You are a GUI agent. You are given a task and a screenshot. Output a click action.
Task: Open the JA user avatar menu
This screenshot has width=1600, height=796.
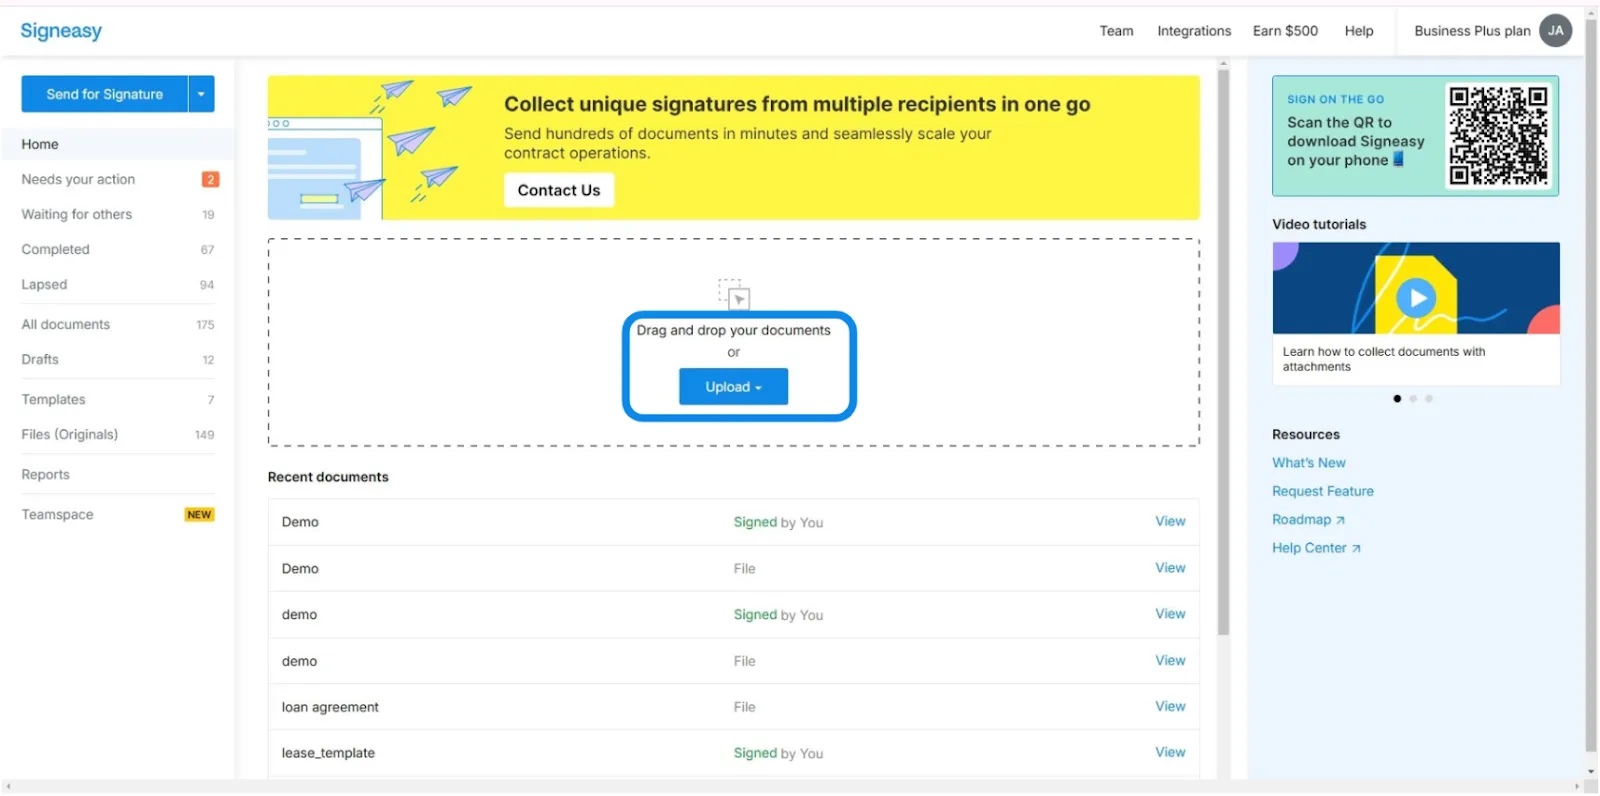pos(1555,31)
